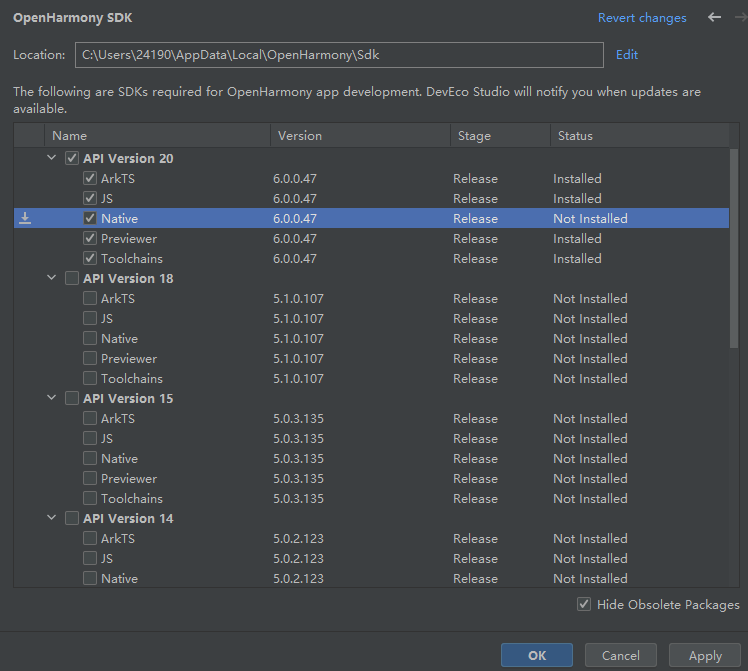Viewport: 748px width, 671px height.
Task: Check JS 5.0.2.123 checkbox
Action: point(90,559)
